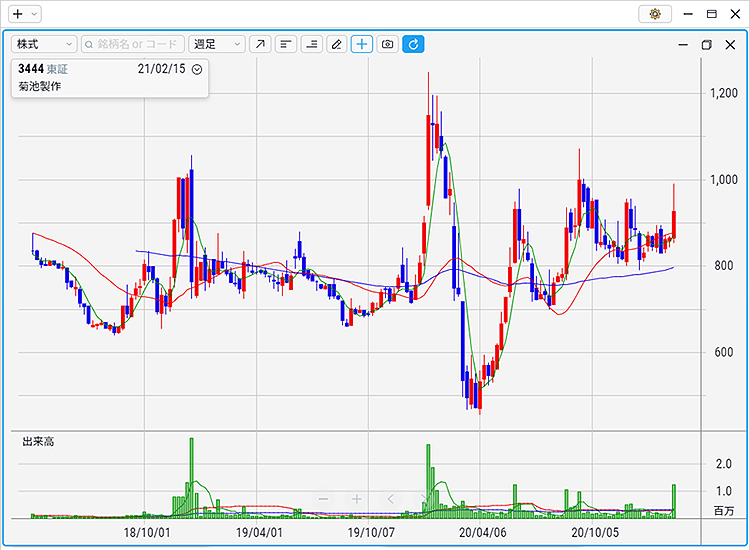Click the blue refresh chart button
The height and width of the screenshot is (550, 750).
[x=413, y=44]
